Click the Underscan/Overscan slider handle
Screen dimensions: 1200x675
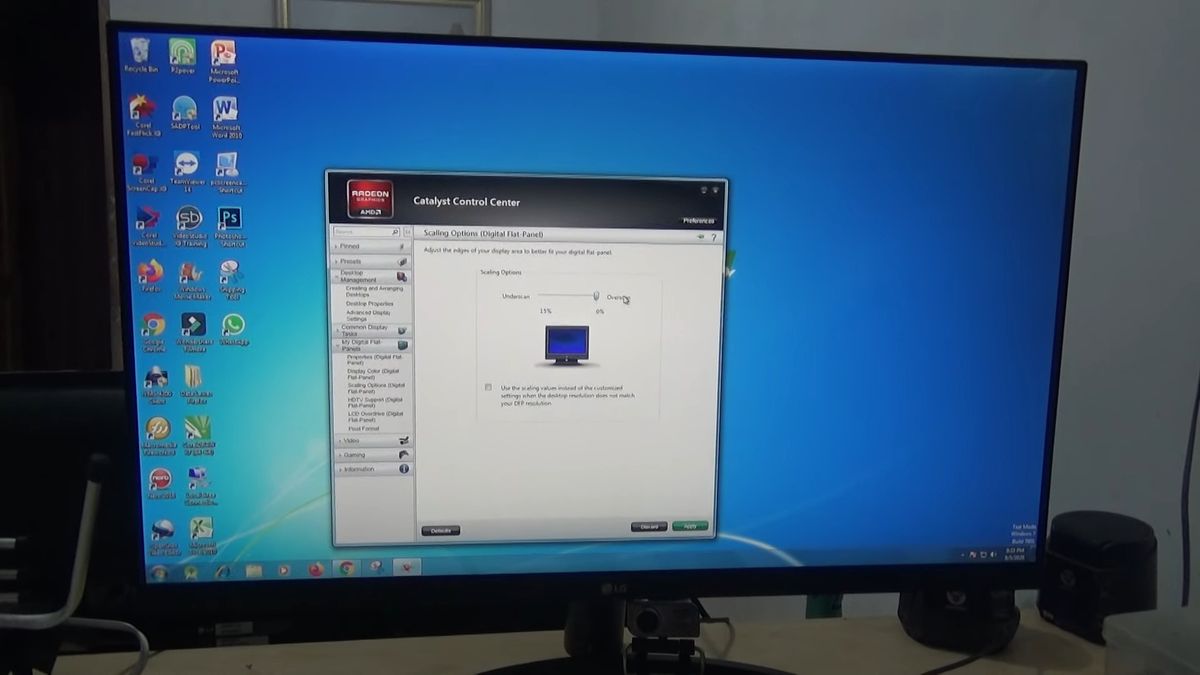pyautogui.click(x=596, y=296)
